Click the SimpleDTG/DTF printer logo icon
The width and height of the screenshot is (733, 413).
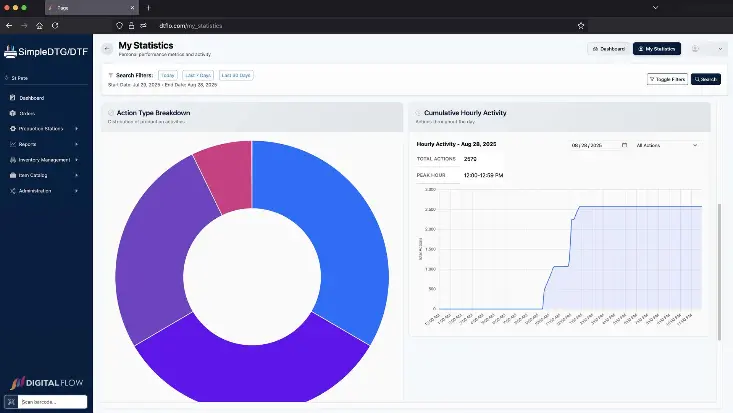tap(10, 51)
